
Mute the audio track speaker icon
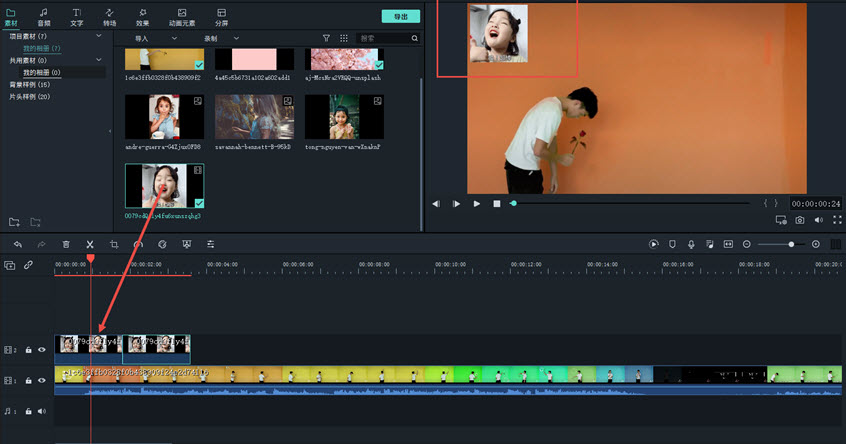(42, 411)
